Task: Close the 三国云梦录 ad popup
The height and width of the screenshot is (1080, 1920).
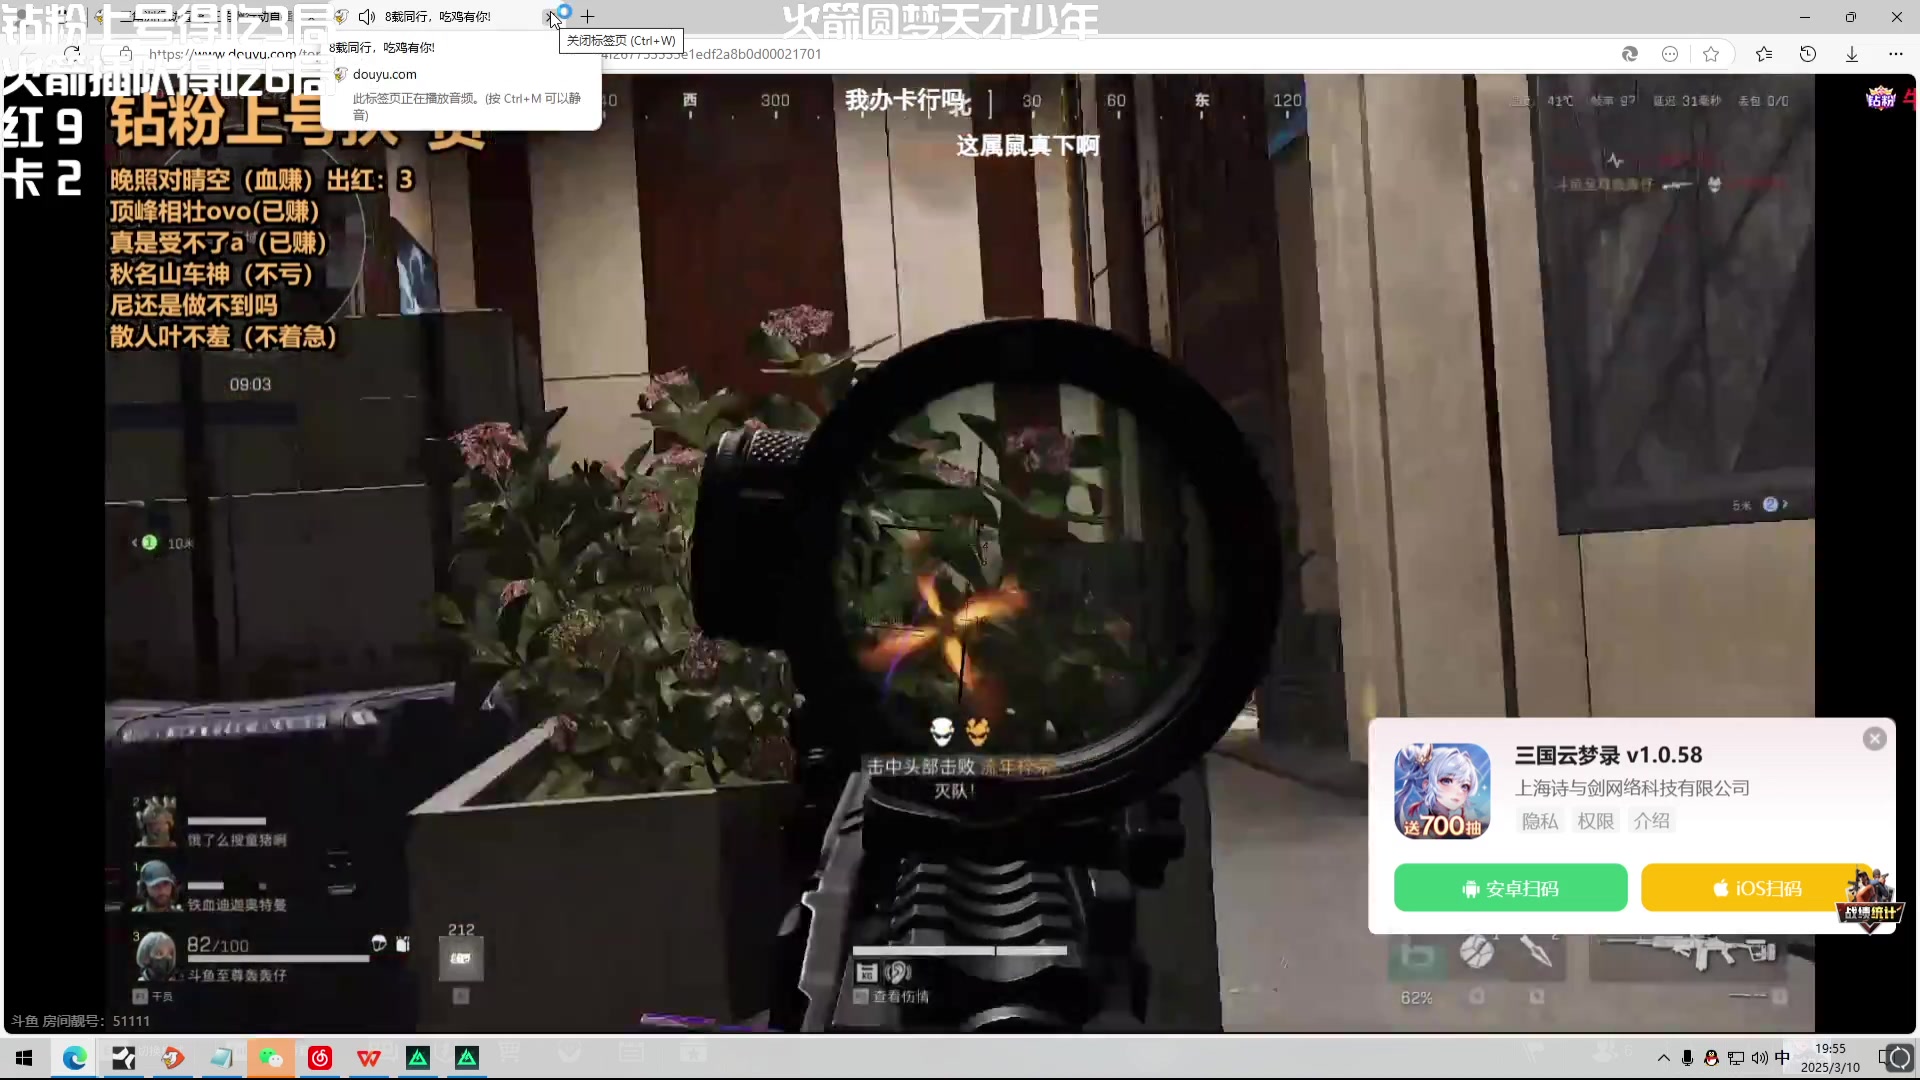Action: coord(1875,738)
